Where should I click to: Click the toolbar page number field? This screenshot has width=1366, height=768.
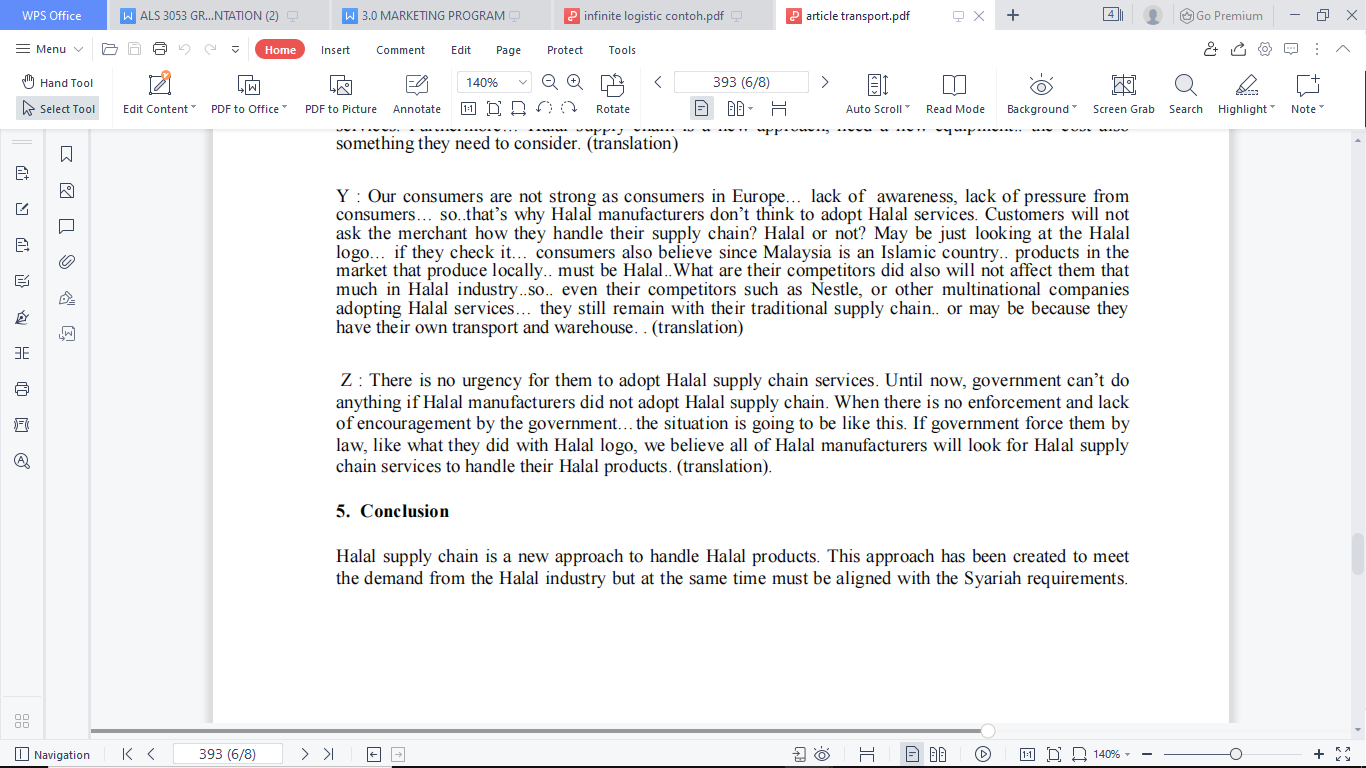pyautogui.click(x=741, y=82)
